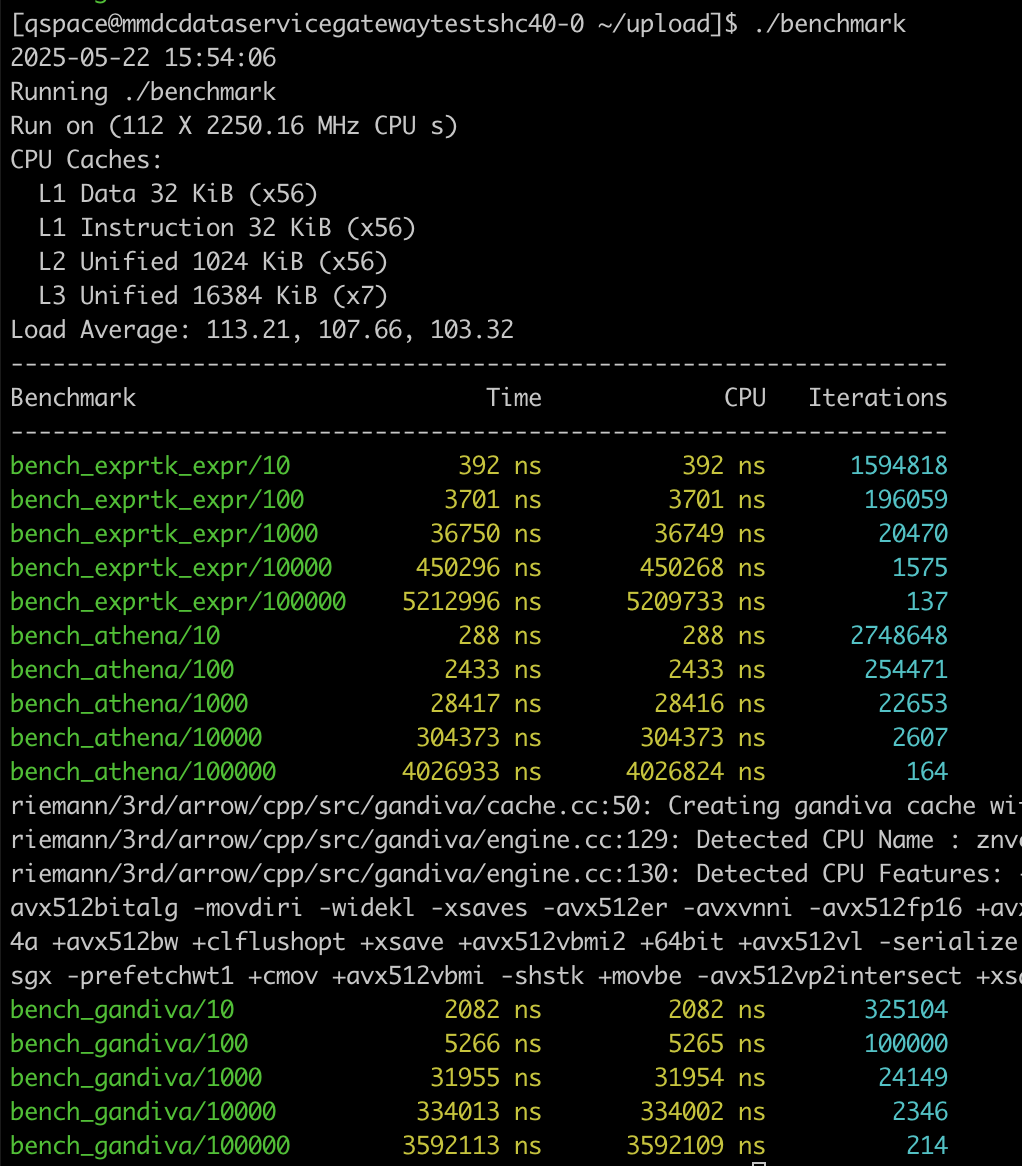Click the CPU value 3592109 ns
Image resolution: width=1022 pixels, height=1166 pixels.
(695, 1146)
